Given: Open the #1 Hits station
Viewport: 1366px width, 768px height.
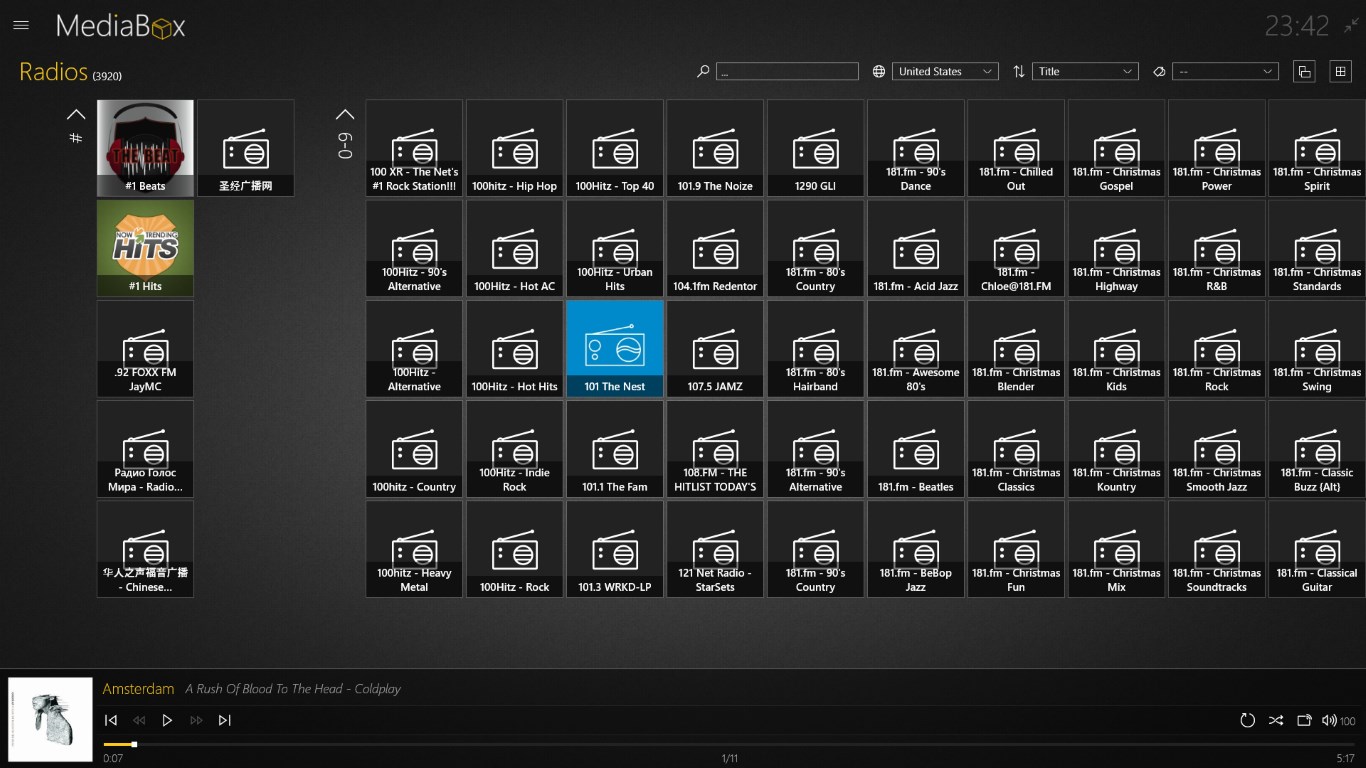Looking at the screenshot, I should (145, 248).
